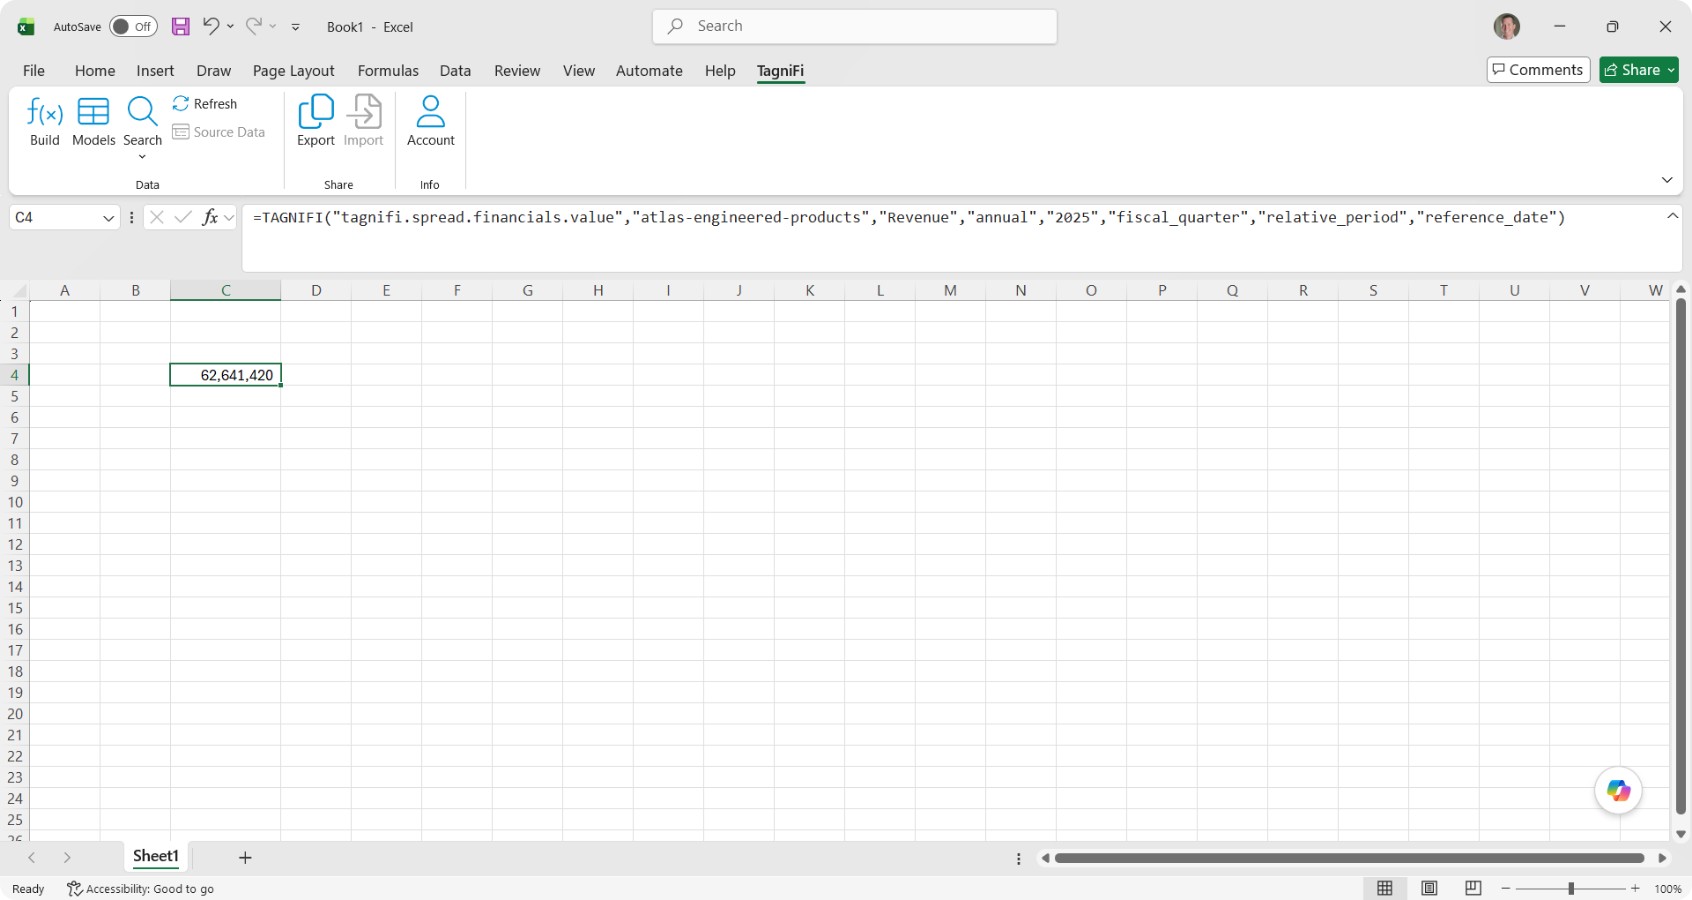The width and height of the screenshot is (1692, 900).
Task: Open the Automate ribbon tab
Action: [649, 71]
